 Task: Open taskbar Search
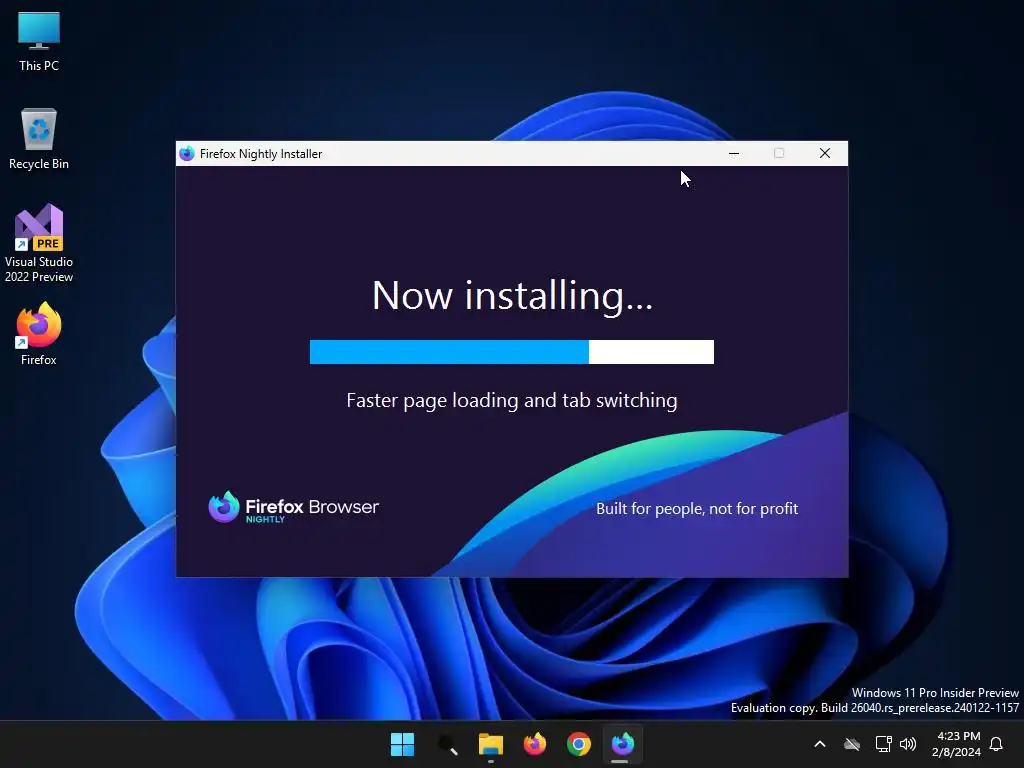point(447,744)
